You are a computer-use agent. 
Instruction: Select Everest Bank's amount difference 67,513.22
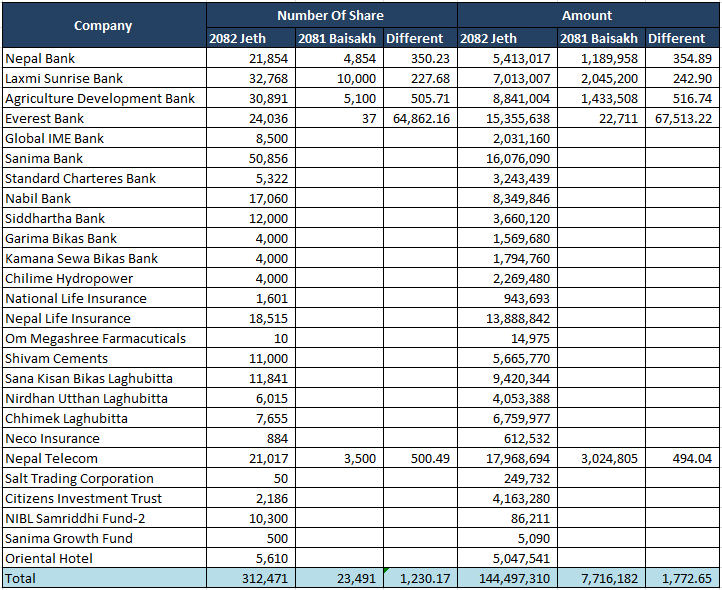coord(682,119)
